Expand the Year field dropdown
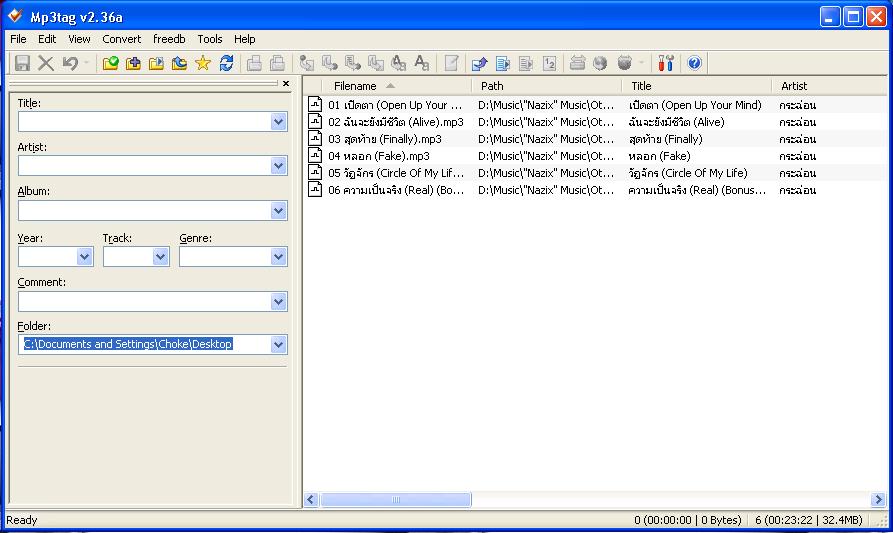This screenshot has height=533, width=893. [85, 256]
